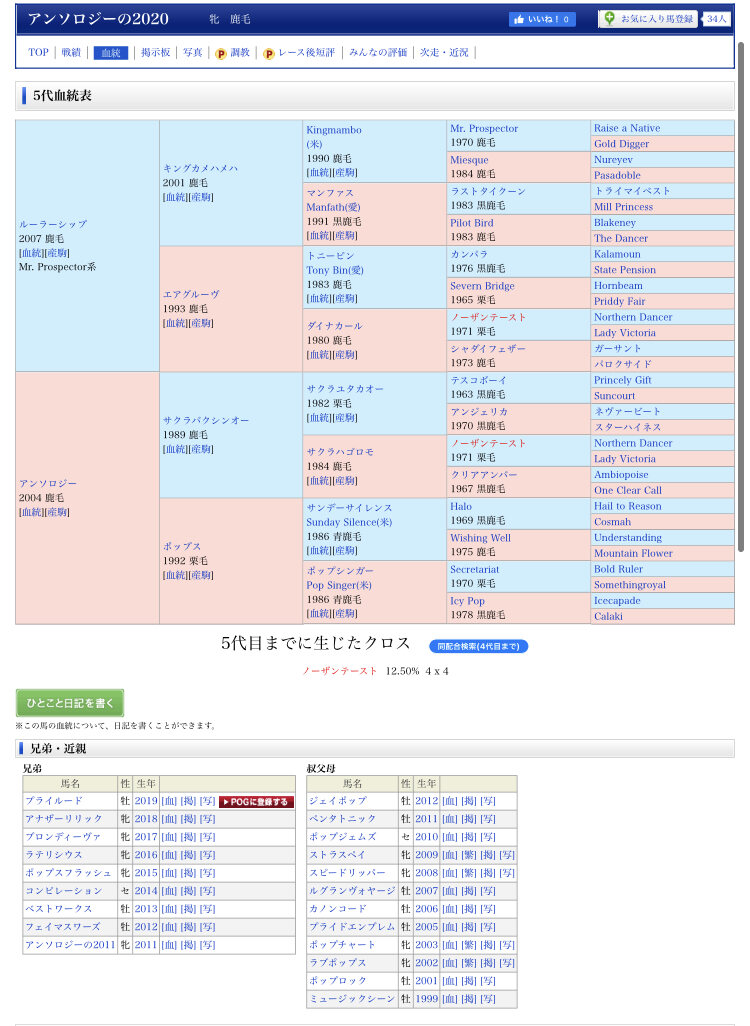
Task: Open the ルーラーシップ sire link
Action: point(53,224)
